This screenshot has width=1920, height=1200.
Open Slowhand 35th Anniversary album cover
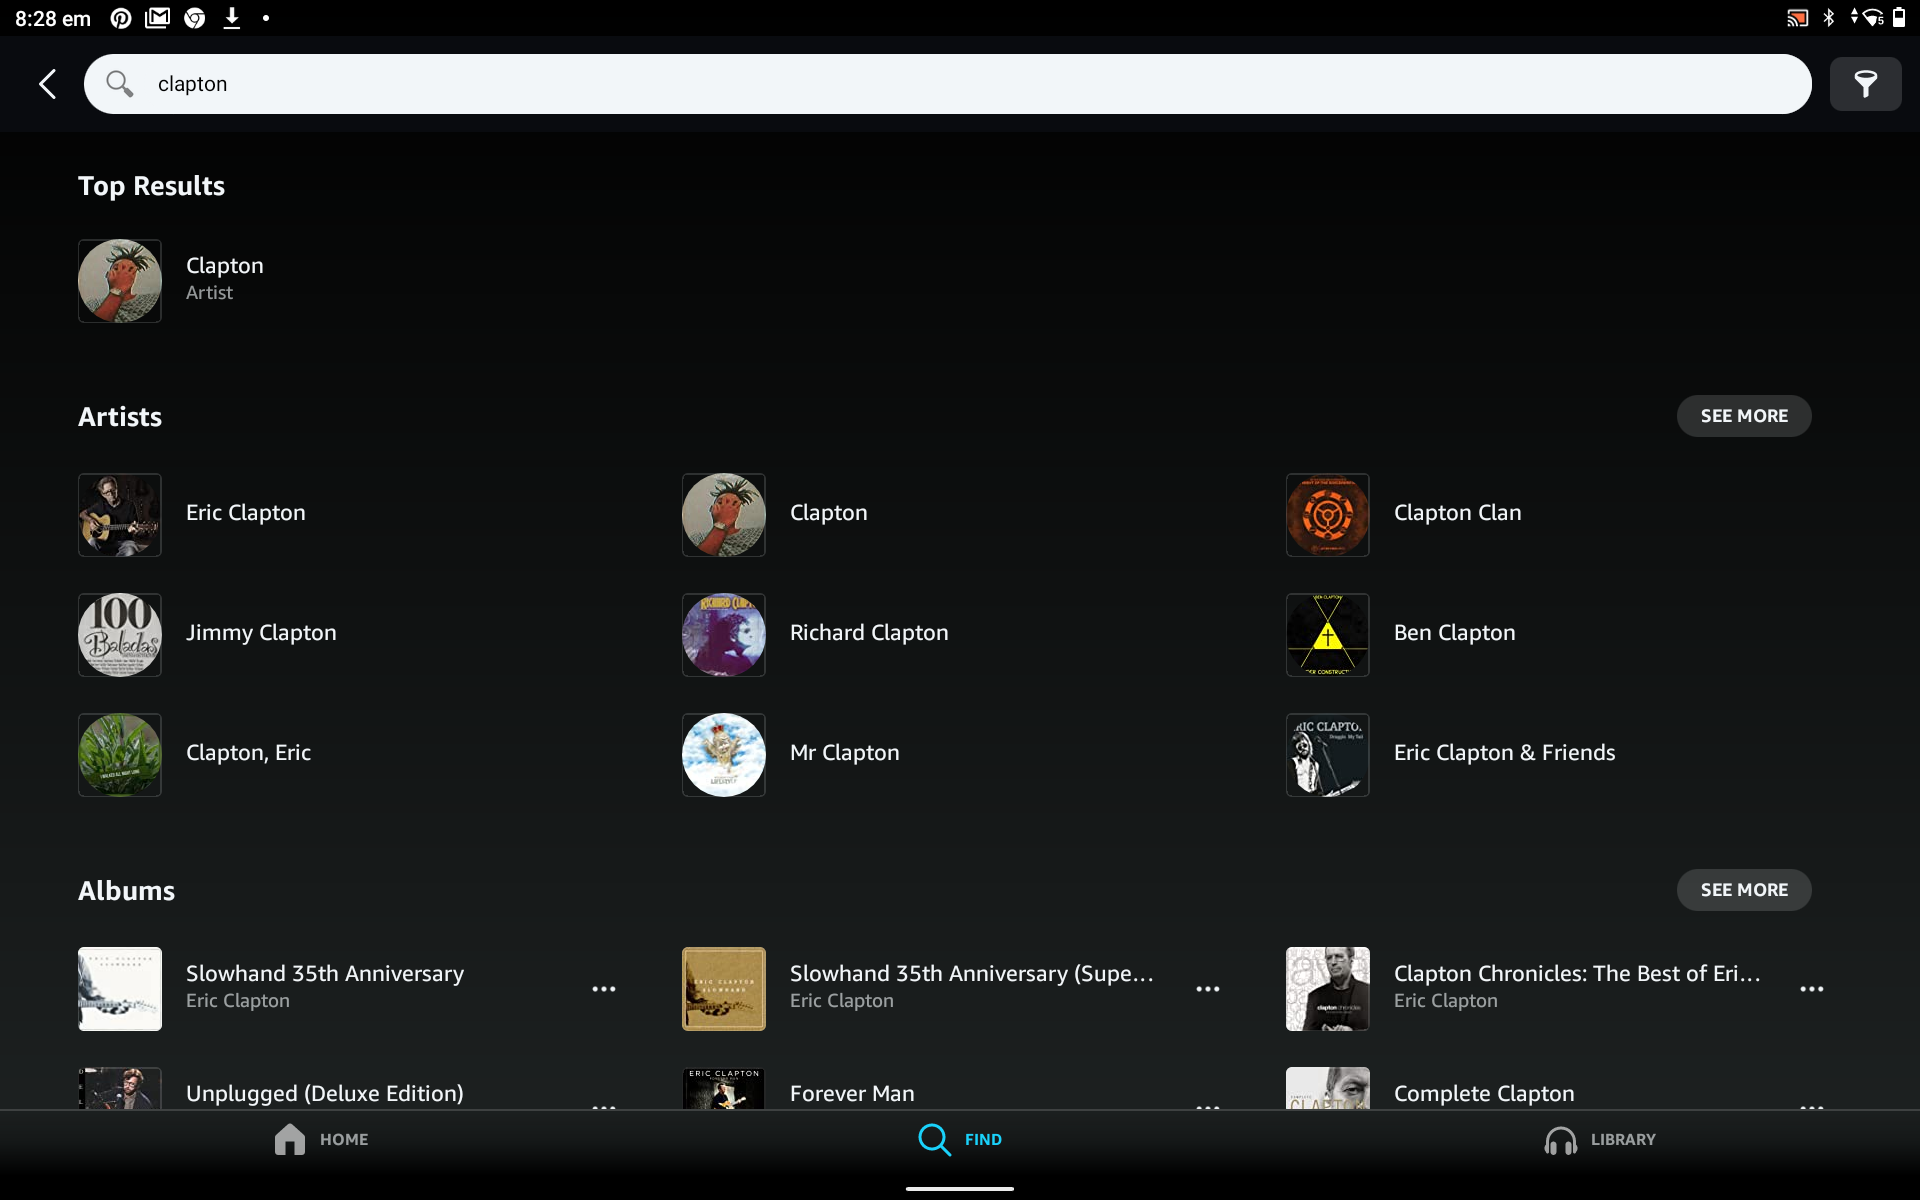click(x=120, y=989)
